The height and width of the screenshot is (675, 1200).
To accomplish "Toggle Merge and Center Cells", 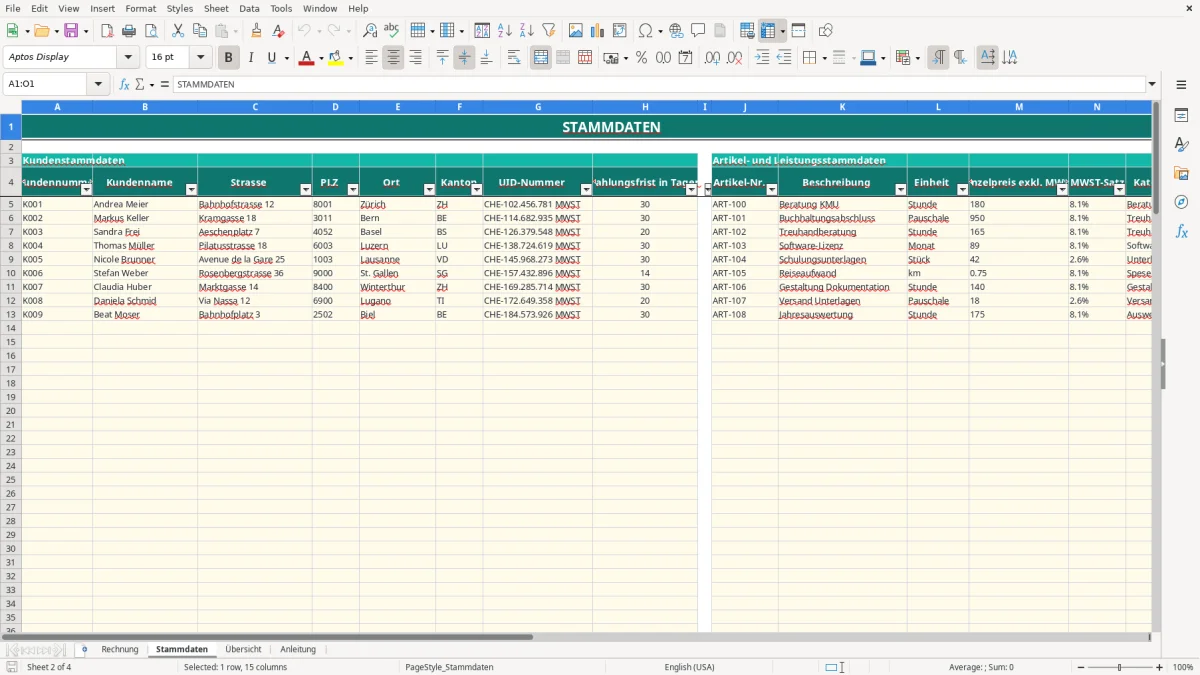I will tap(541, 58).
